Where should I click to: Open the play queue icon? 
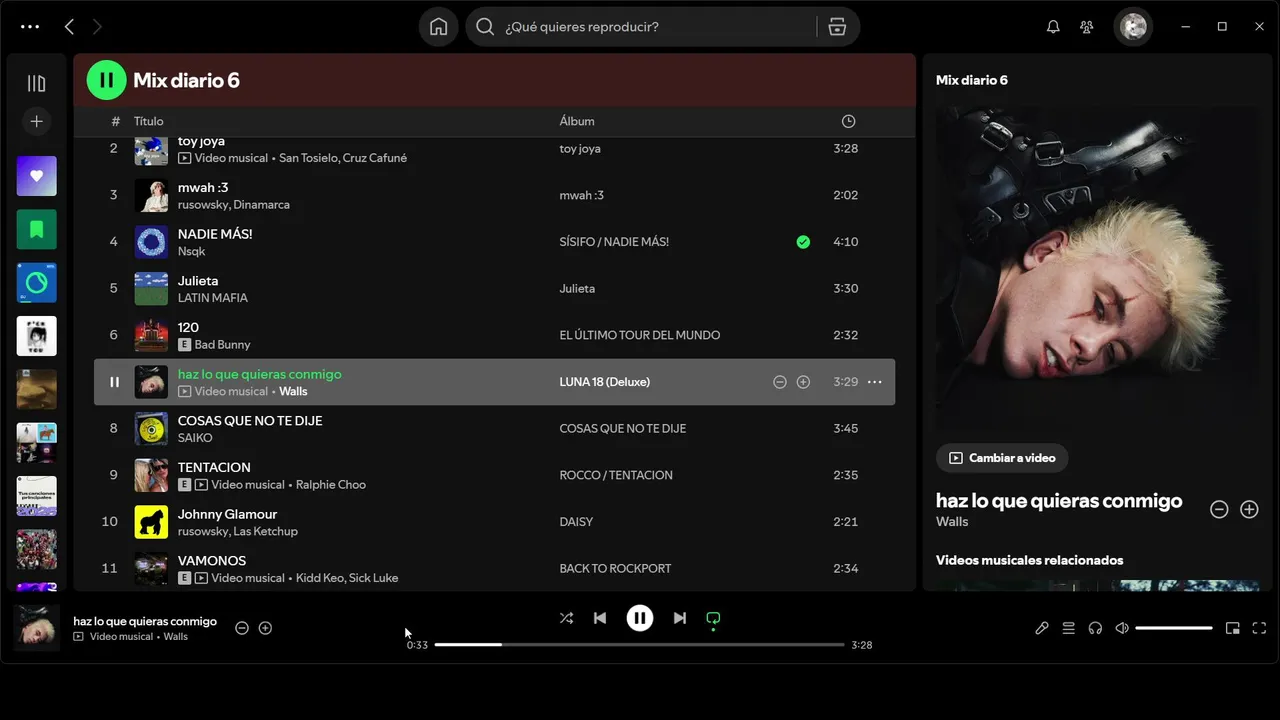[1068, 628]
